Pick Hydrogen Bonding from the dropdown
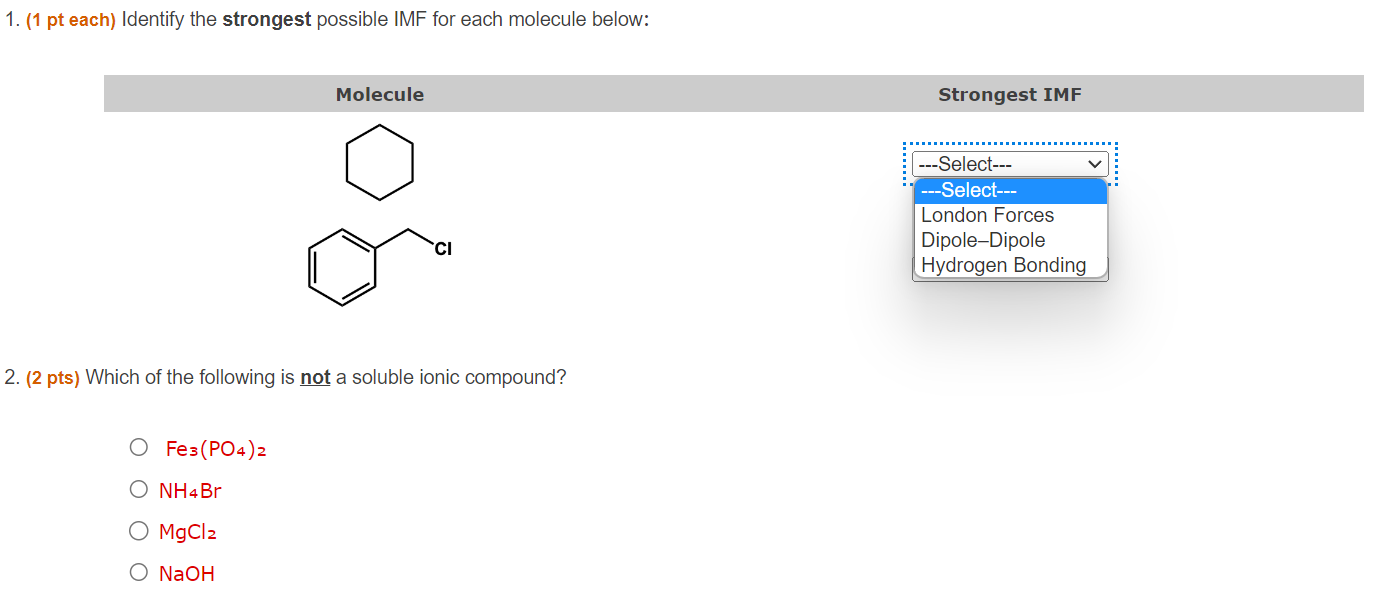Image resolution: width=1374 pixels, height=600 pixels. click(1004, 265)
